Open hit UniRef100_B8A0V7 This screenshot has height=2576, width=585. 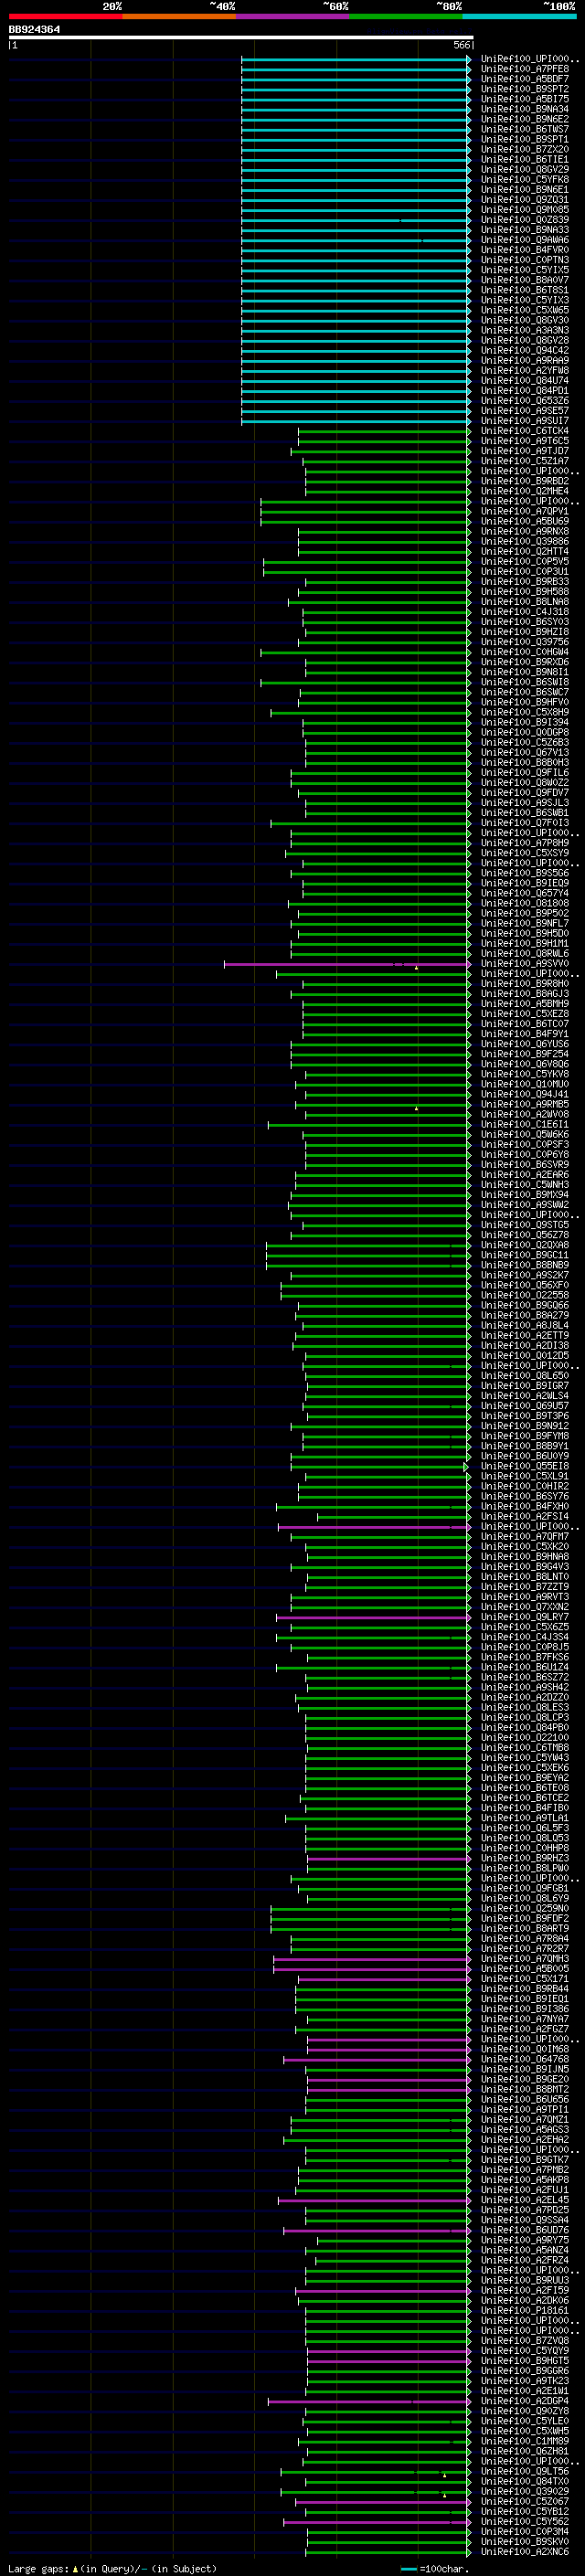(524, 280)
